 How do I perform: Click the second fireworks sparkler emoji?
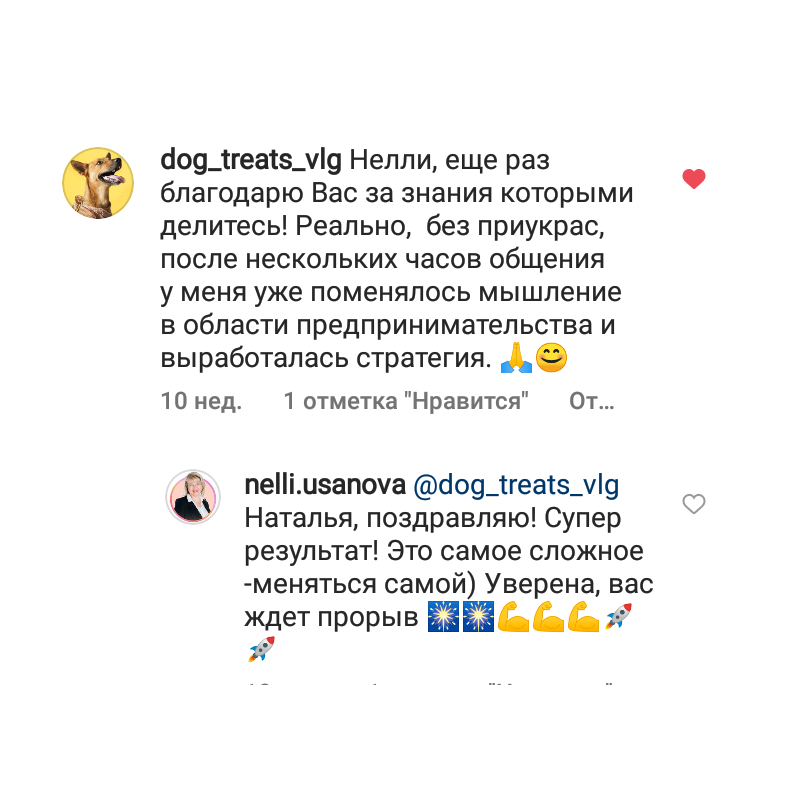(x=478, y=616)
